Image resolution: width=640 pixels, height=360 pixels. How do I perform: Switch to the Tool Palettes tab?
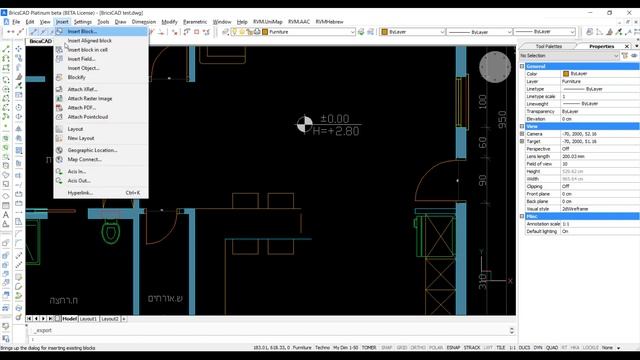click(549, 46)
